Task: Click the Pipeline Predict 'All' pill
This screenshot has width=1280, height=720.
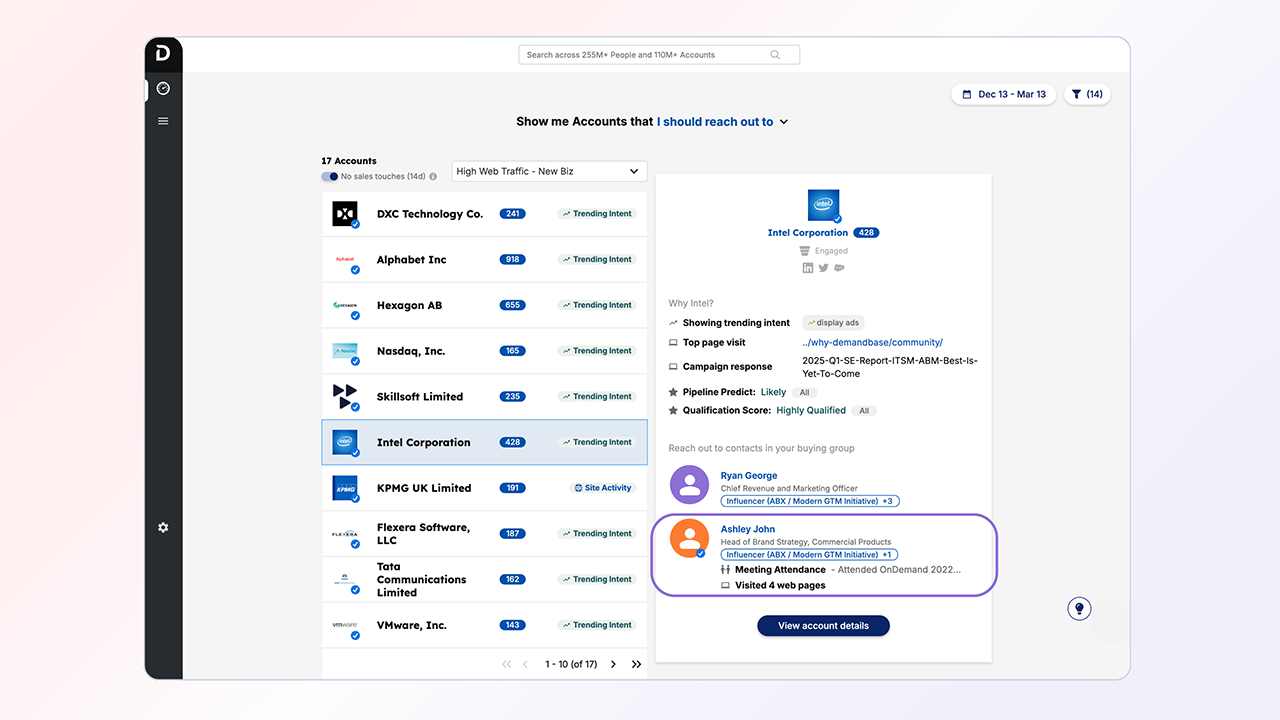Action: tap(804, 392)
